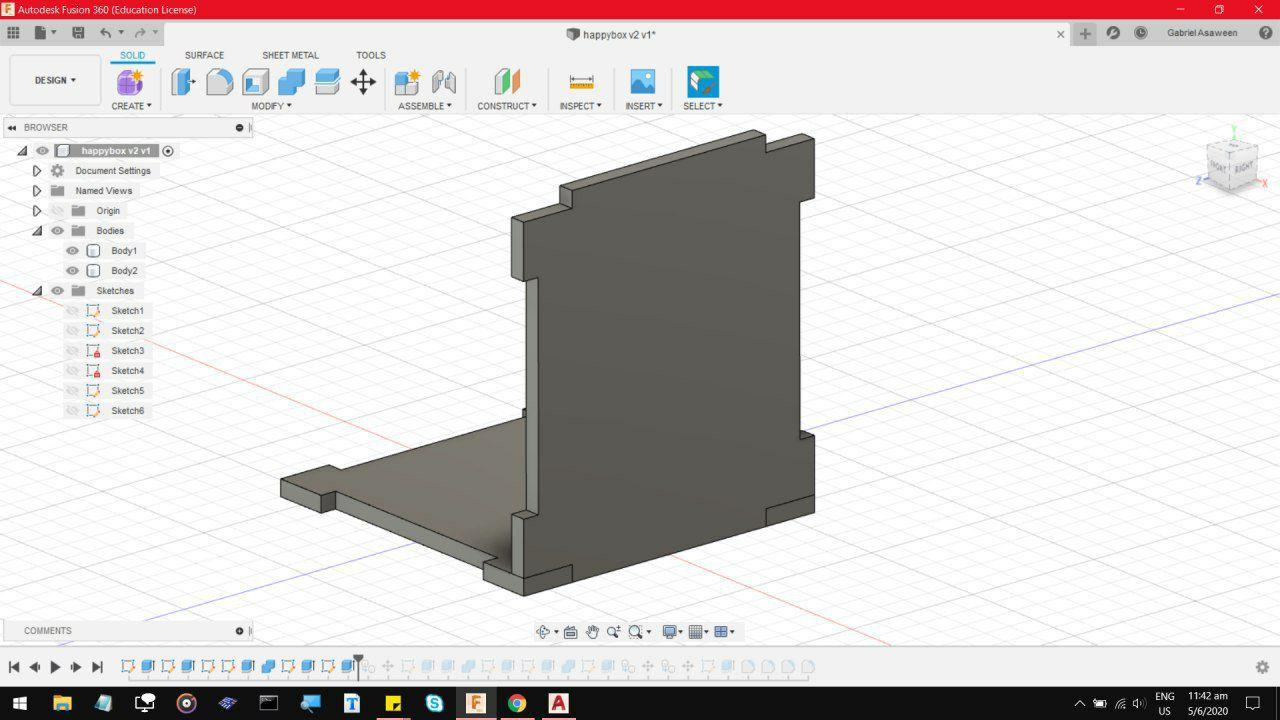Select the Pan hand tool

click(x=592, y=632)
